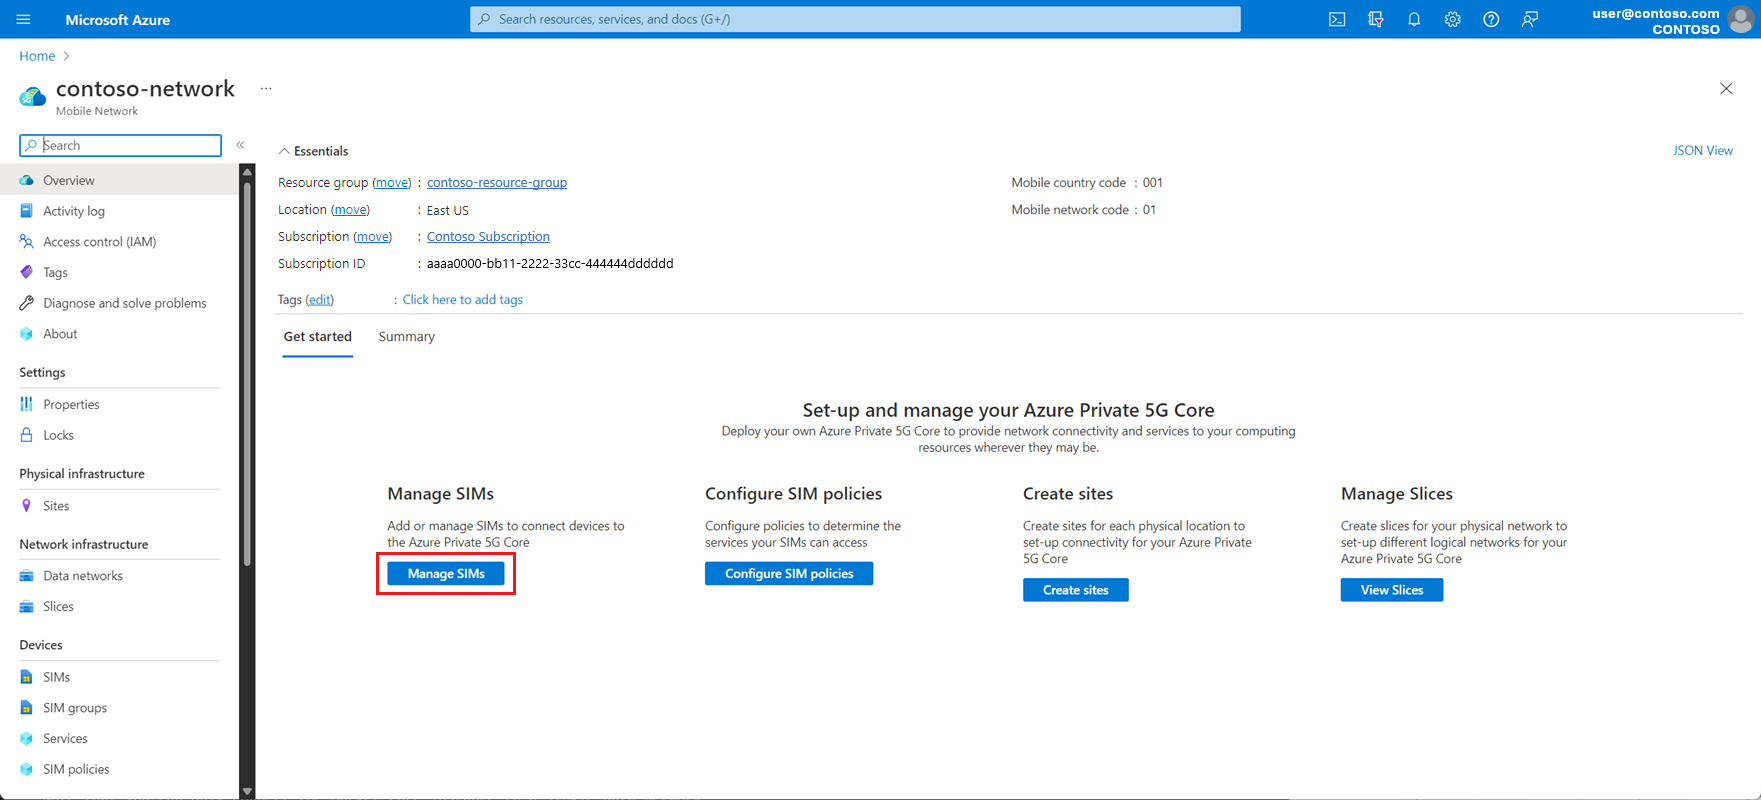Click the Configure SIM policies button

pyautogui.click(x=789, y=574)
